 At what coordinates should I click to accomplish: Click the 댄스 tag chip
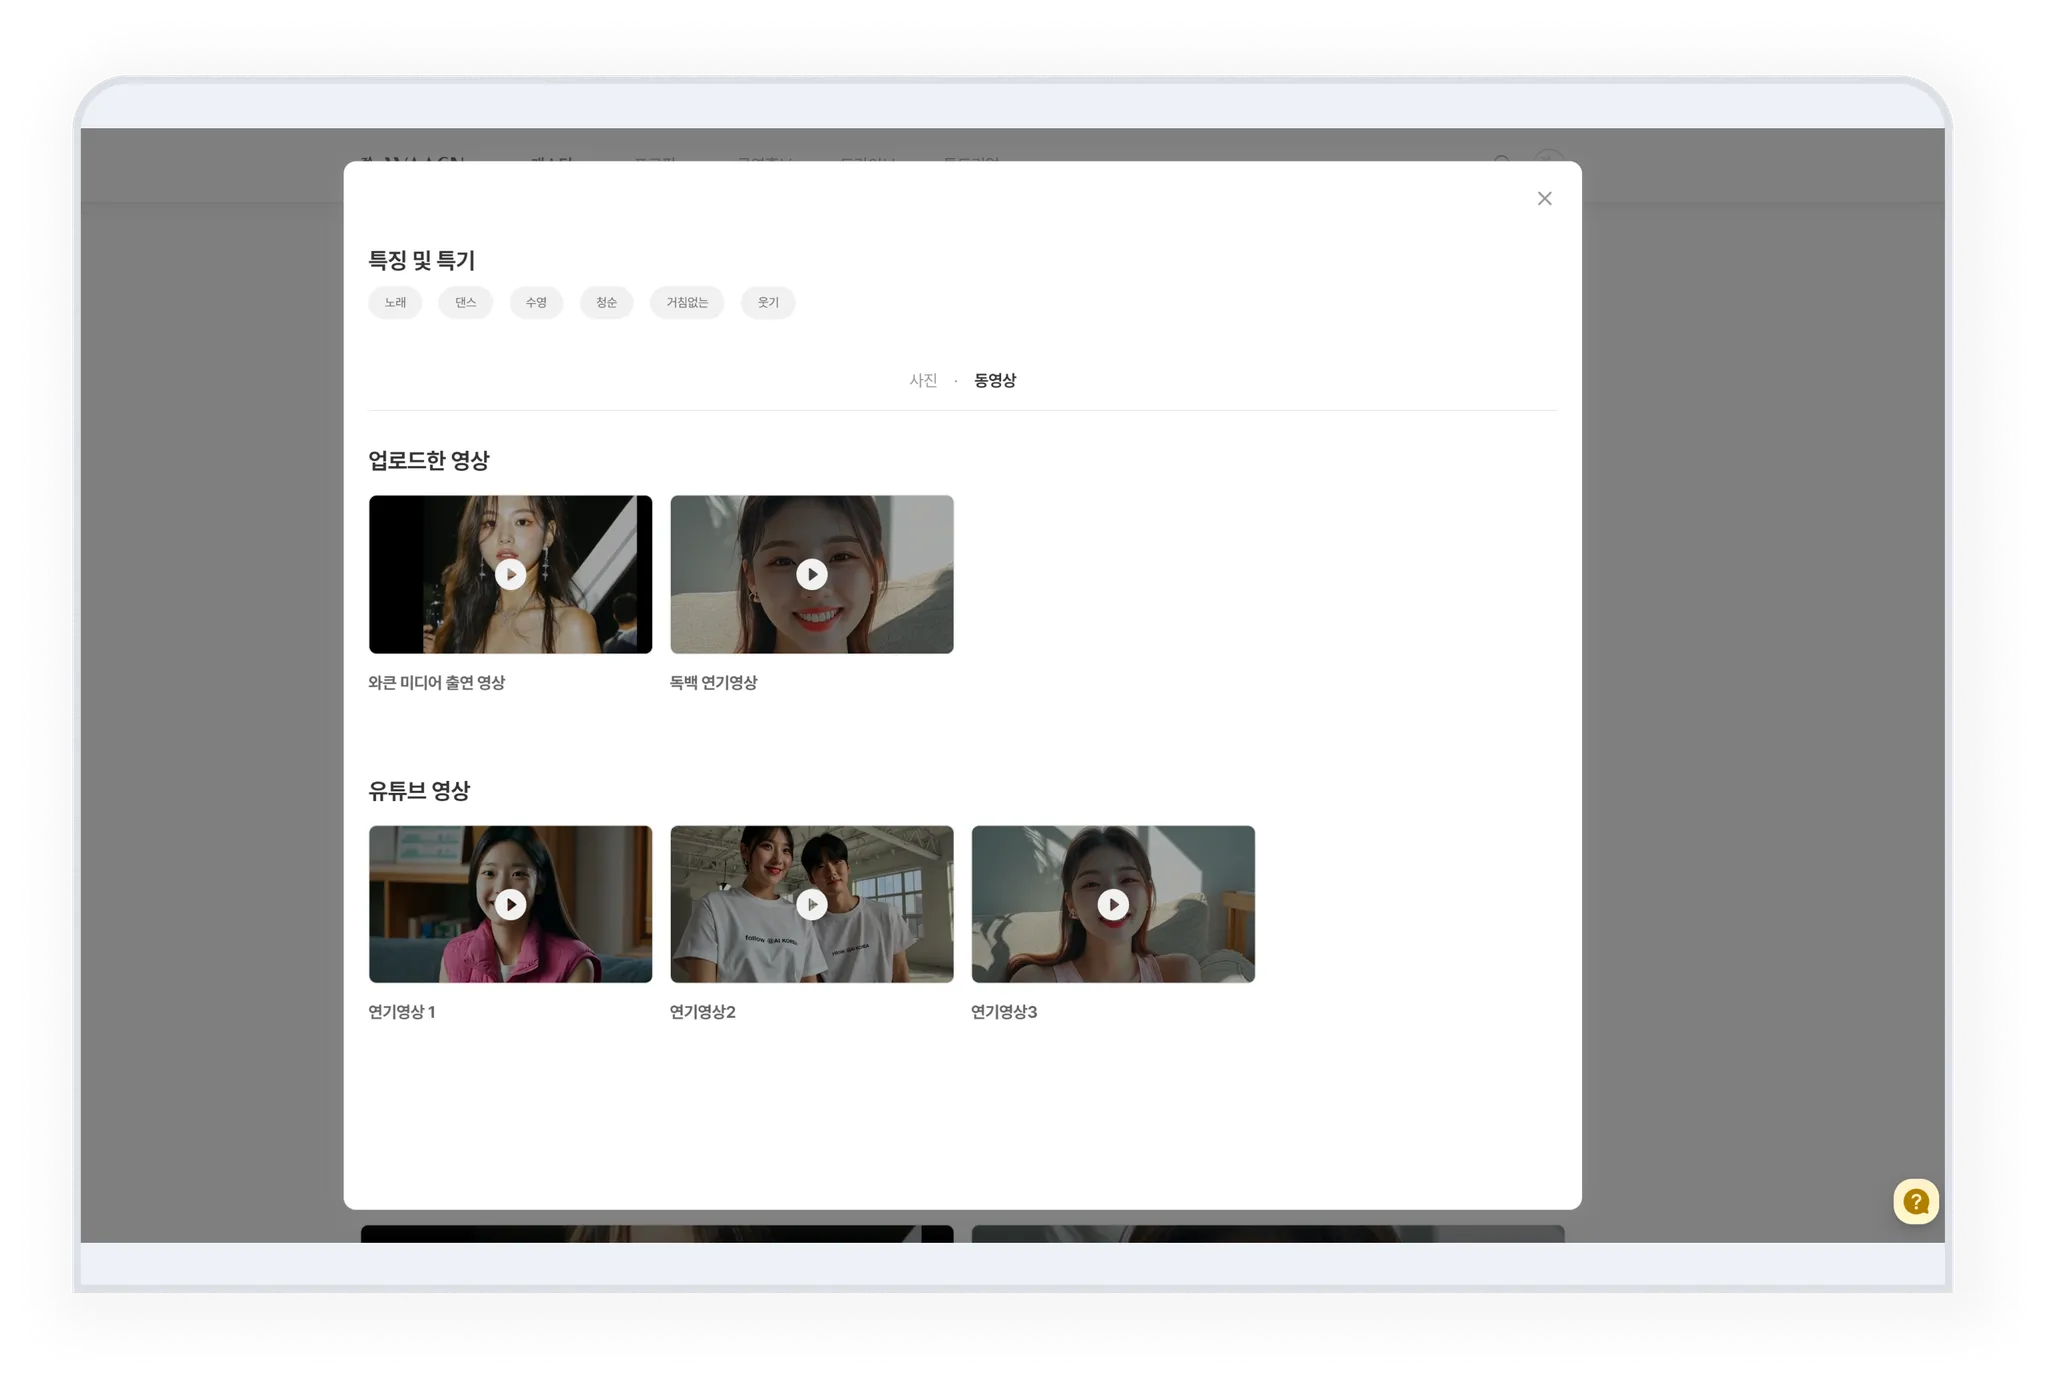coord(465,302)
